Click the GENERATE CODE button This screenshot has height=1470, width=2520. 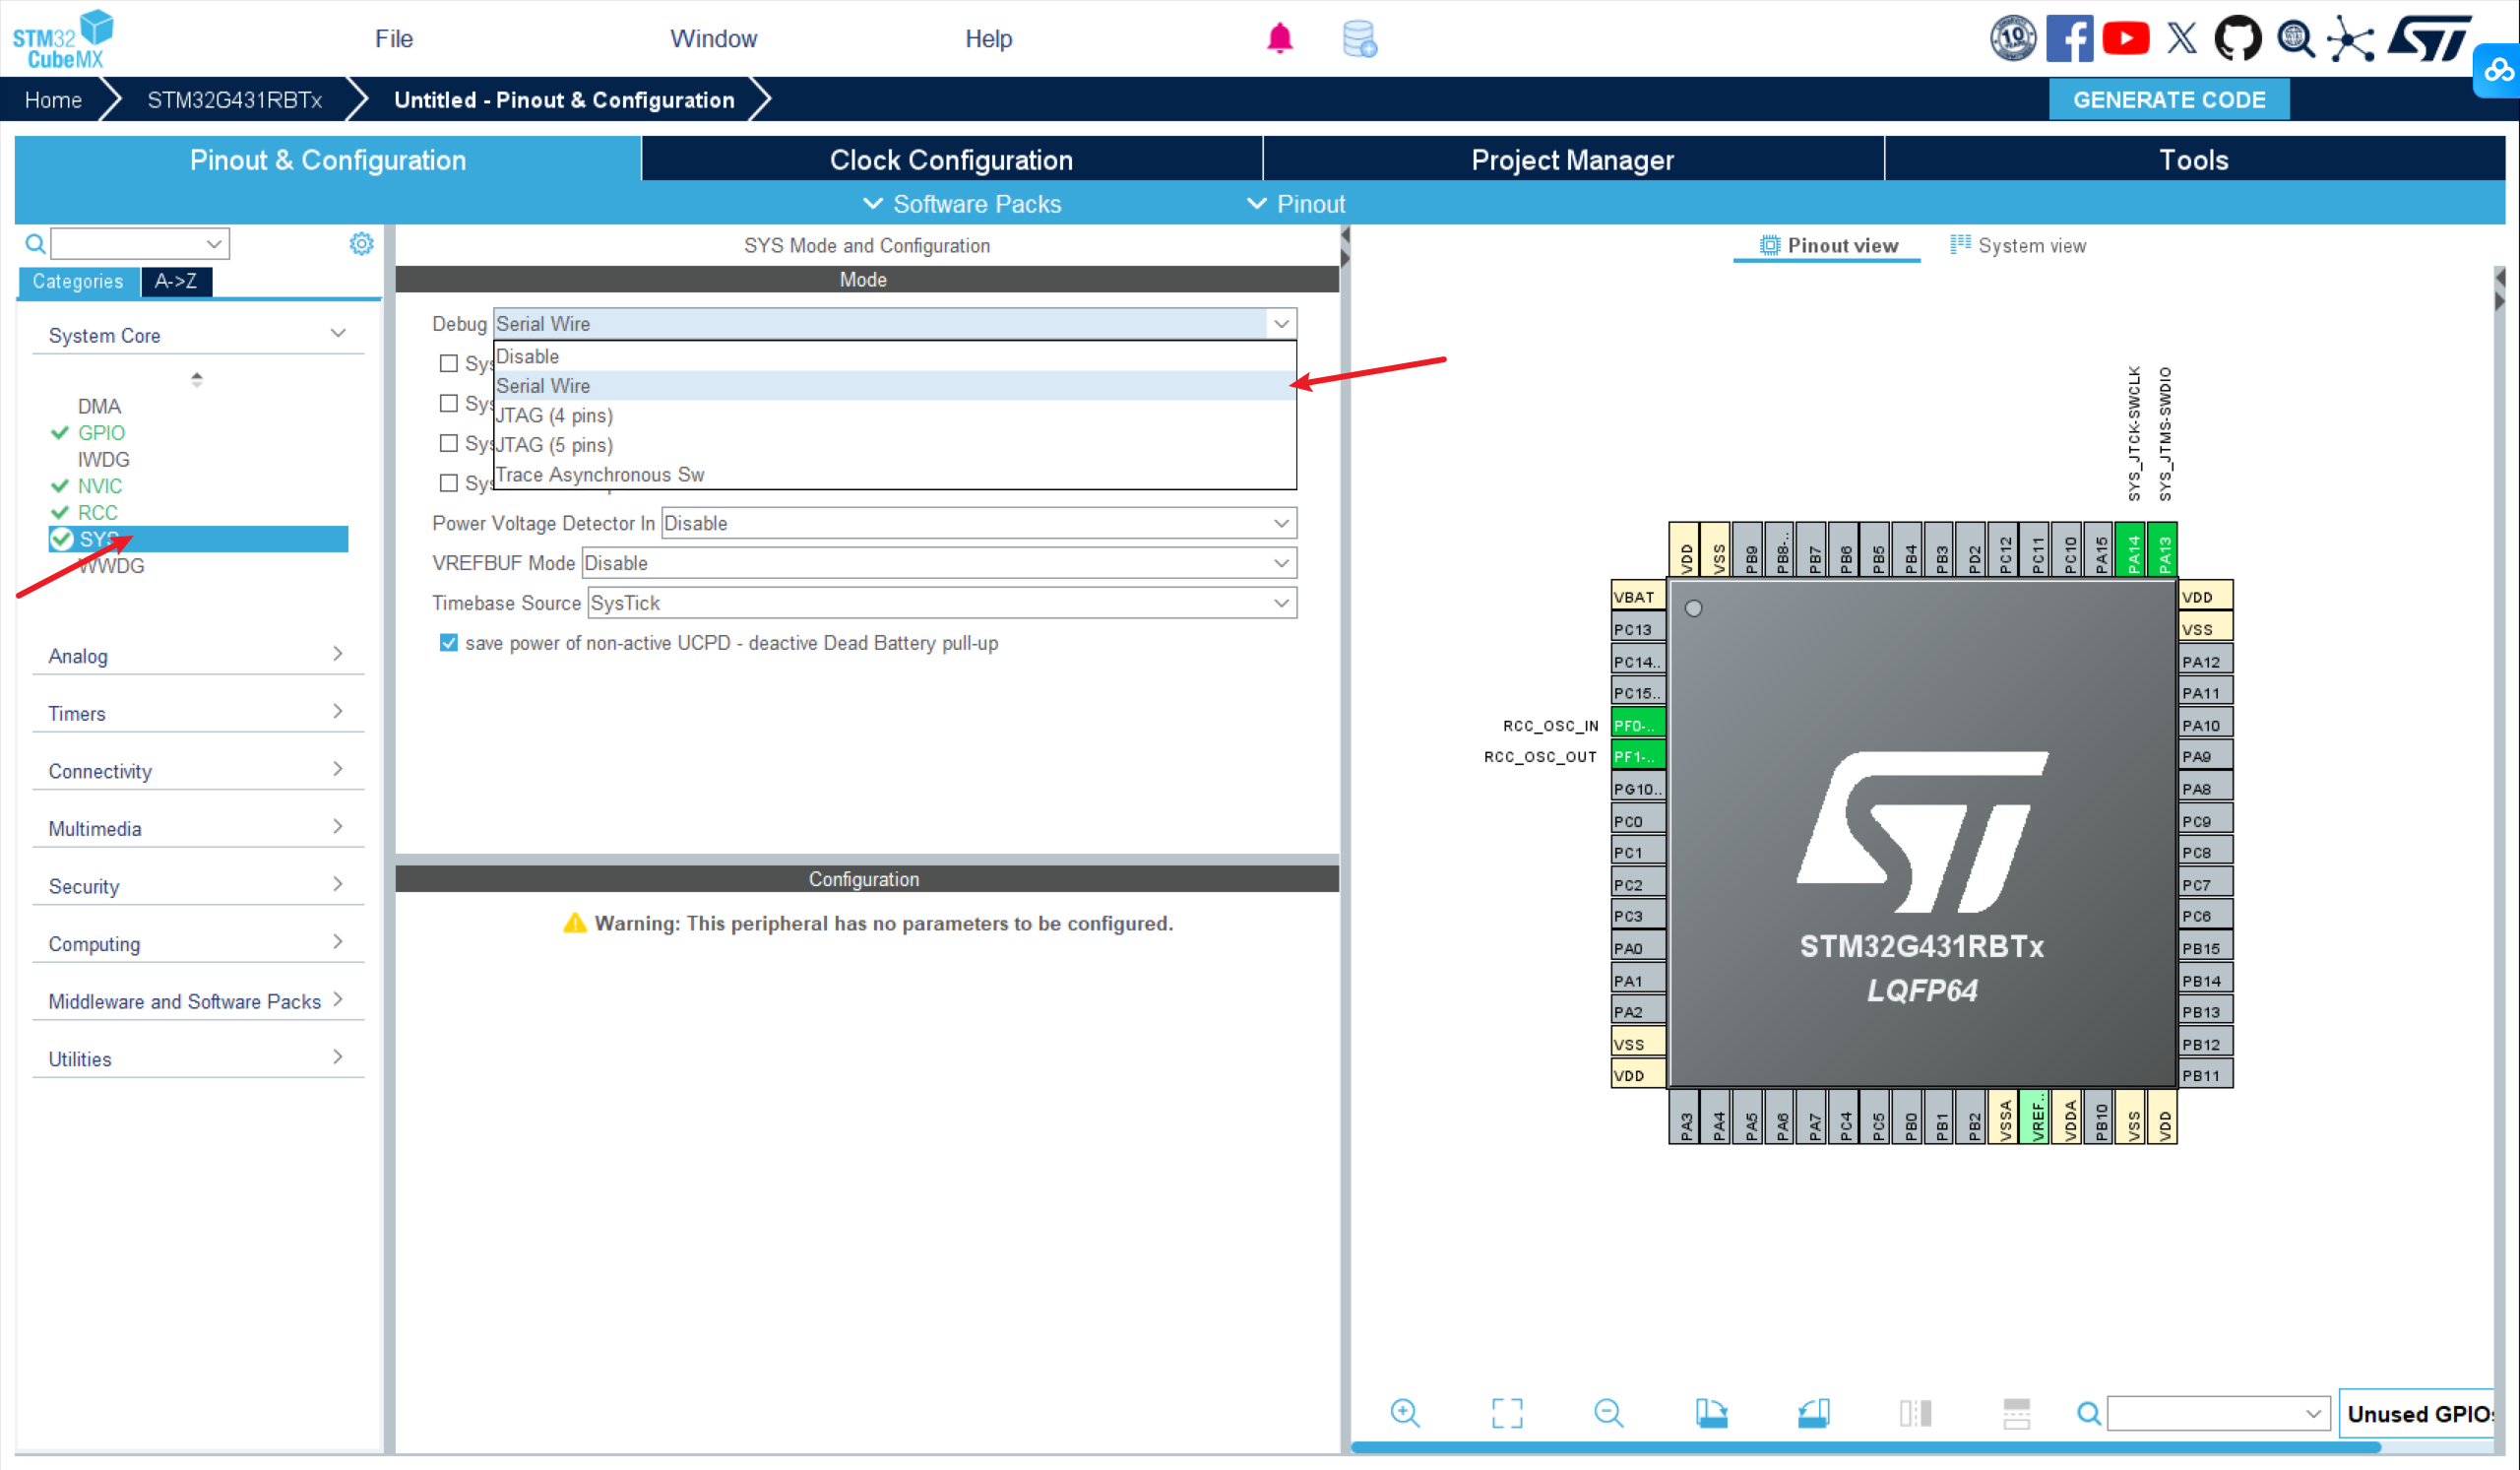[2168, 100]
